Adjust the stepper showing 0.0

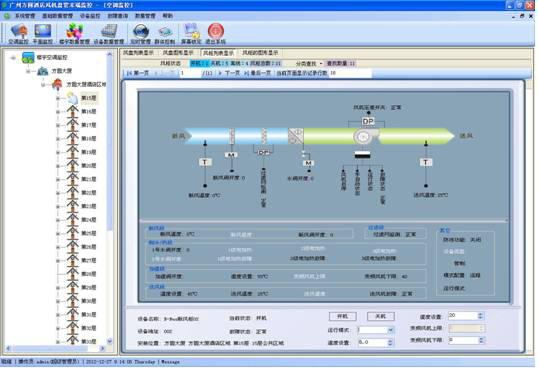(x=390, y=343)
